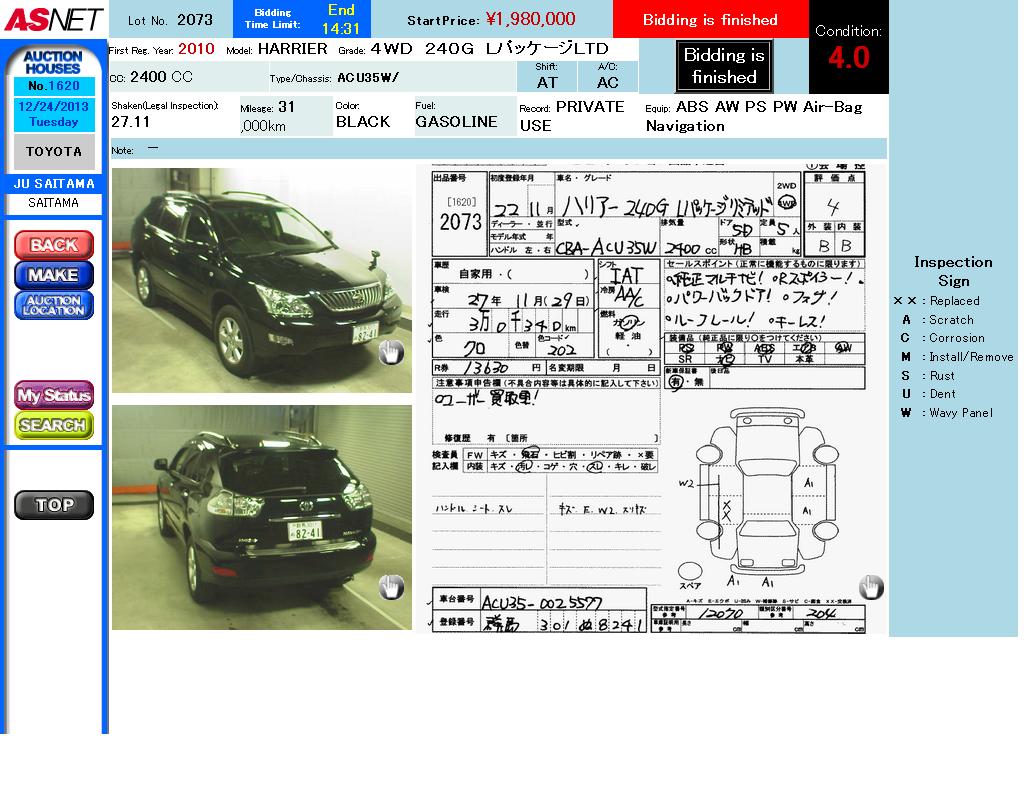Click the SAITAMA location label
1030x796 pixels.
(54, 203)
